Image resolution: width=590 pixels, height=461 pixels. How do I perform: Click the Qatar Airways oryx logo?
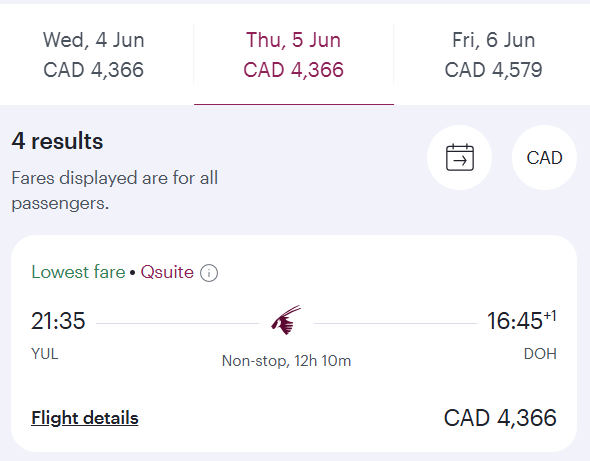point(286,320)
